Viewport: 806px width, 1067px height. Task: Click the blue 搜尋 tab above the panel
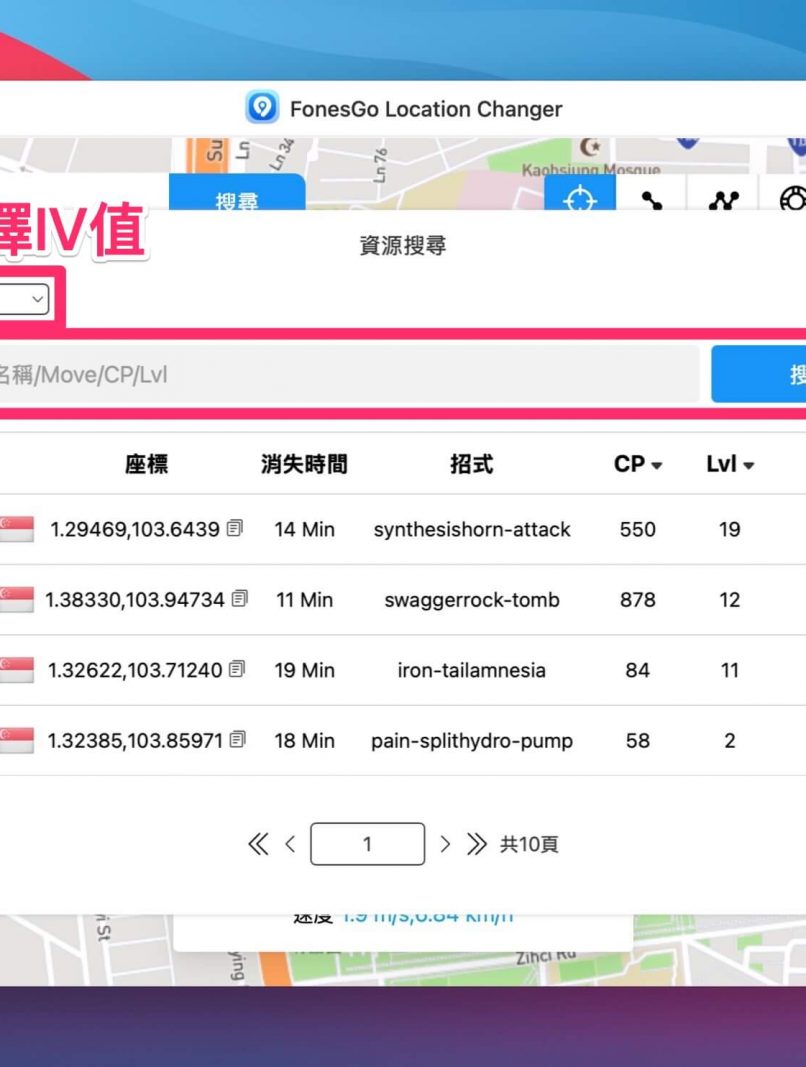pos(237,198)
